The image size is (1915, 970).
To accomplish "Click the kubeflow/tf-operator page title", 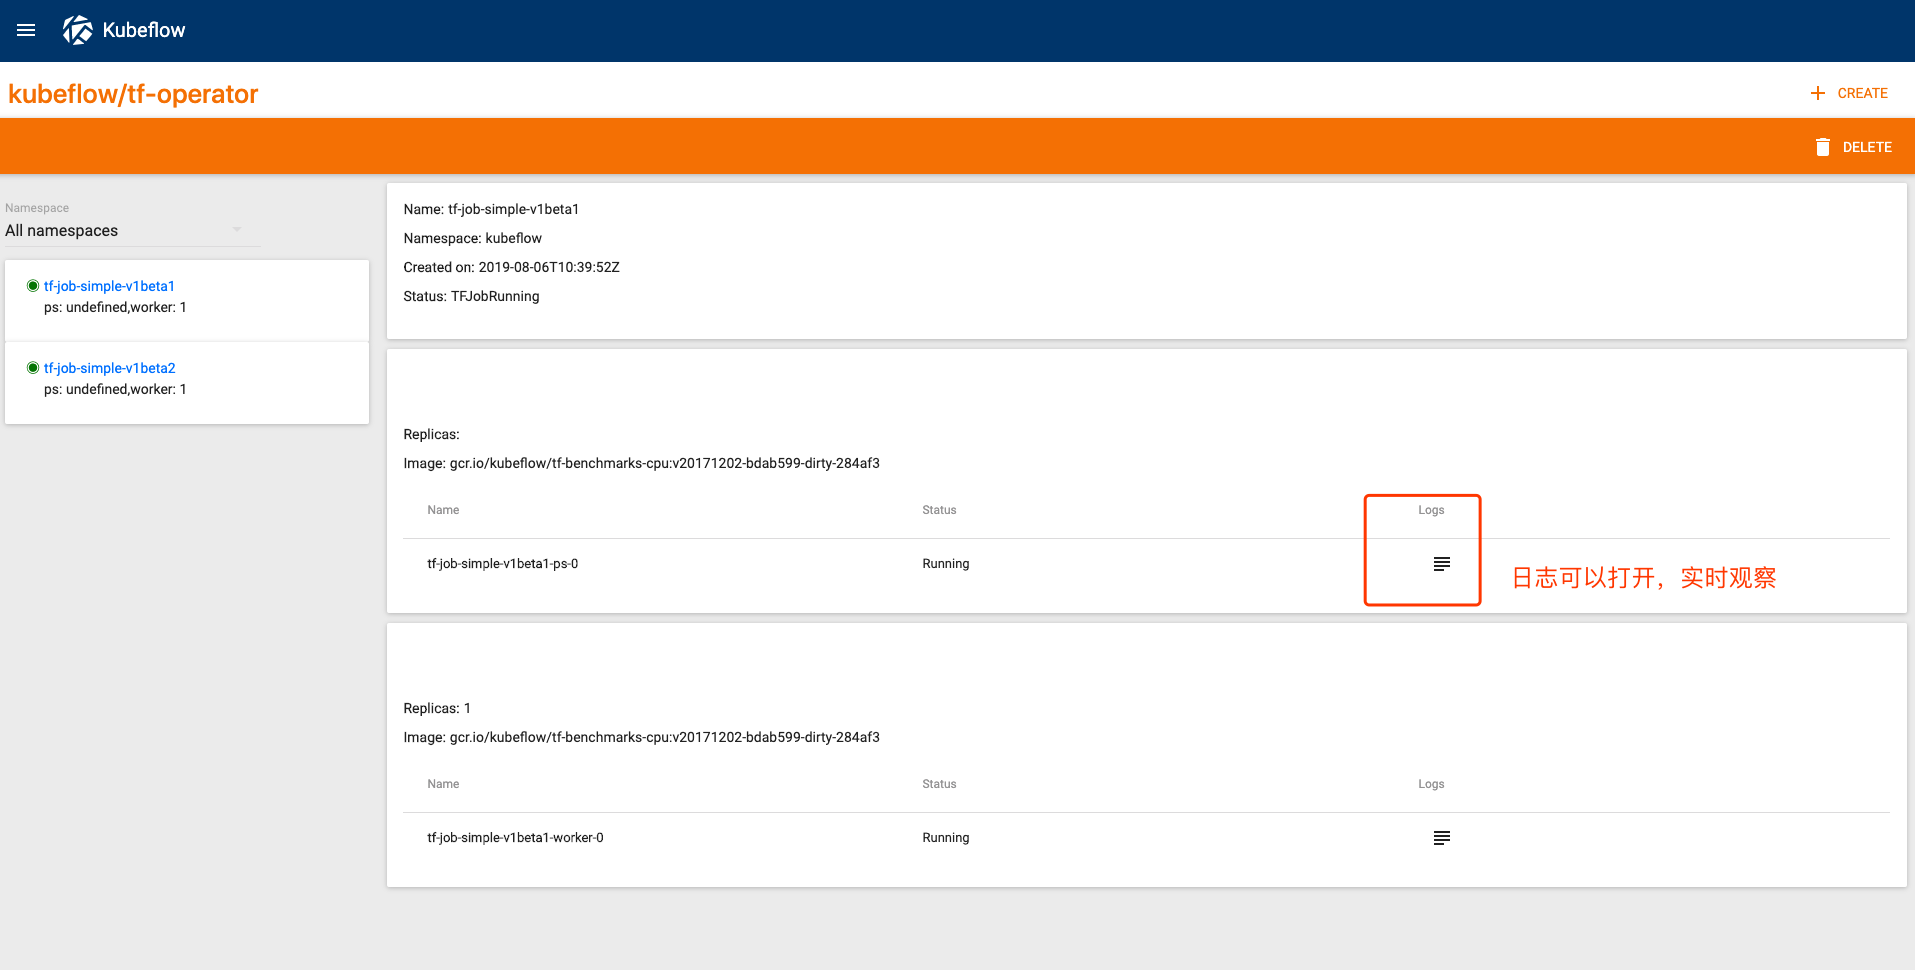I will tap(133, 94).
